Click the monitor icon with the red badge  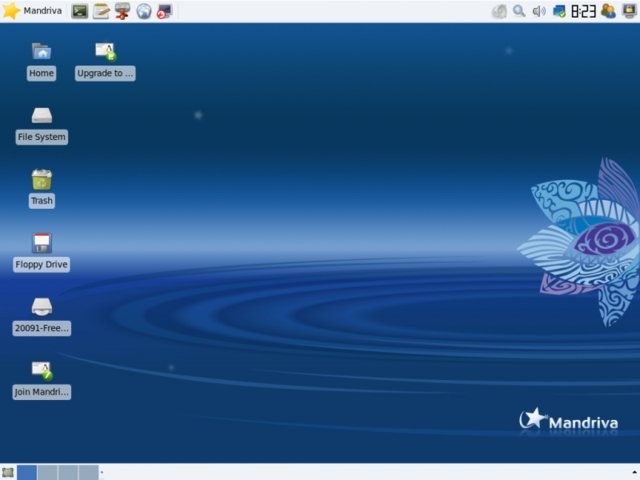coord(165,11)
